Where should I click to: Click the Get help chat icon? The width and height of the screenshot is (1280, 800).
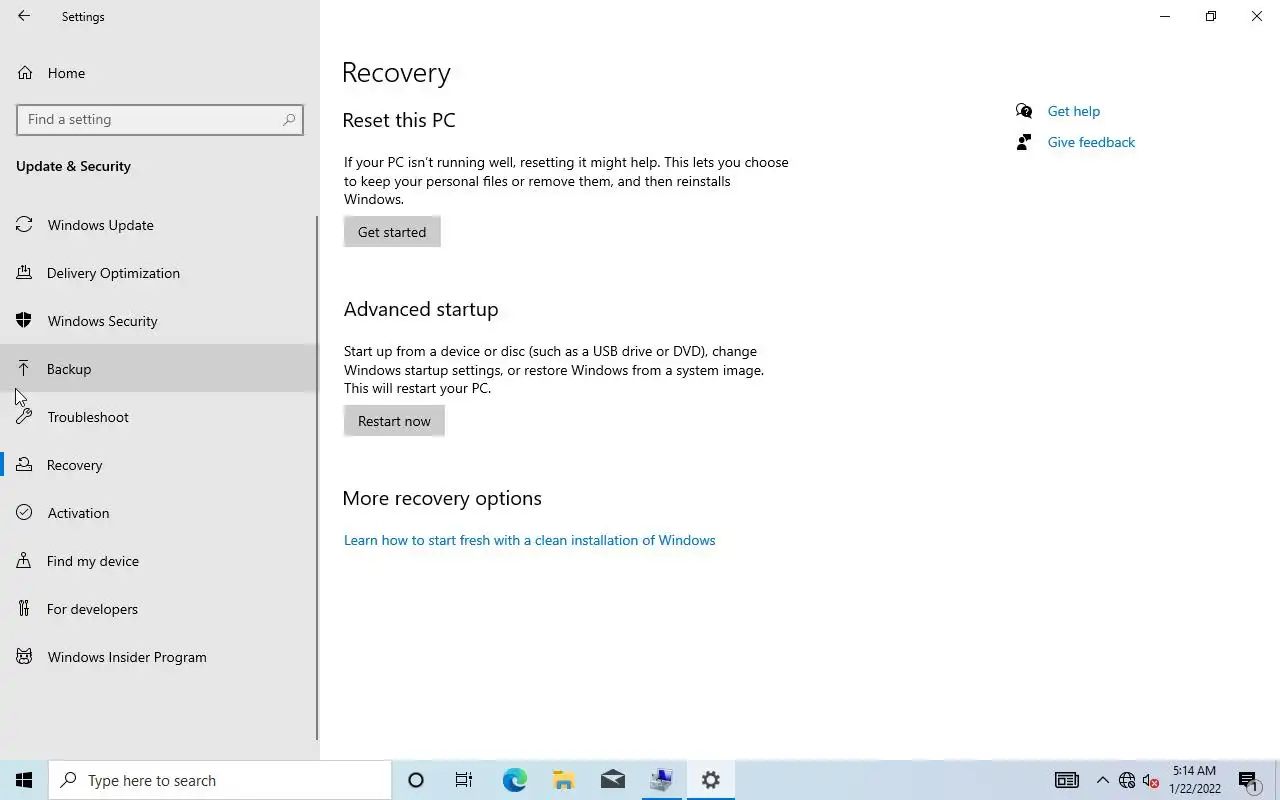(x=1024, y=111)
